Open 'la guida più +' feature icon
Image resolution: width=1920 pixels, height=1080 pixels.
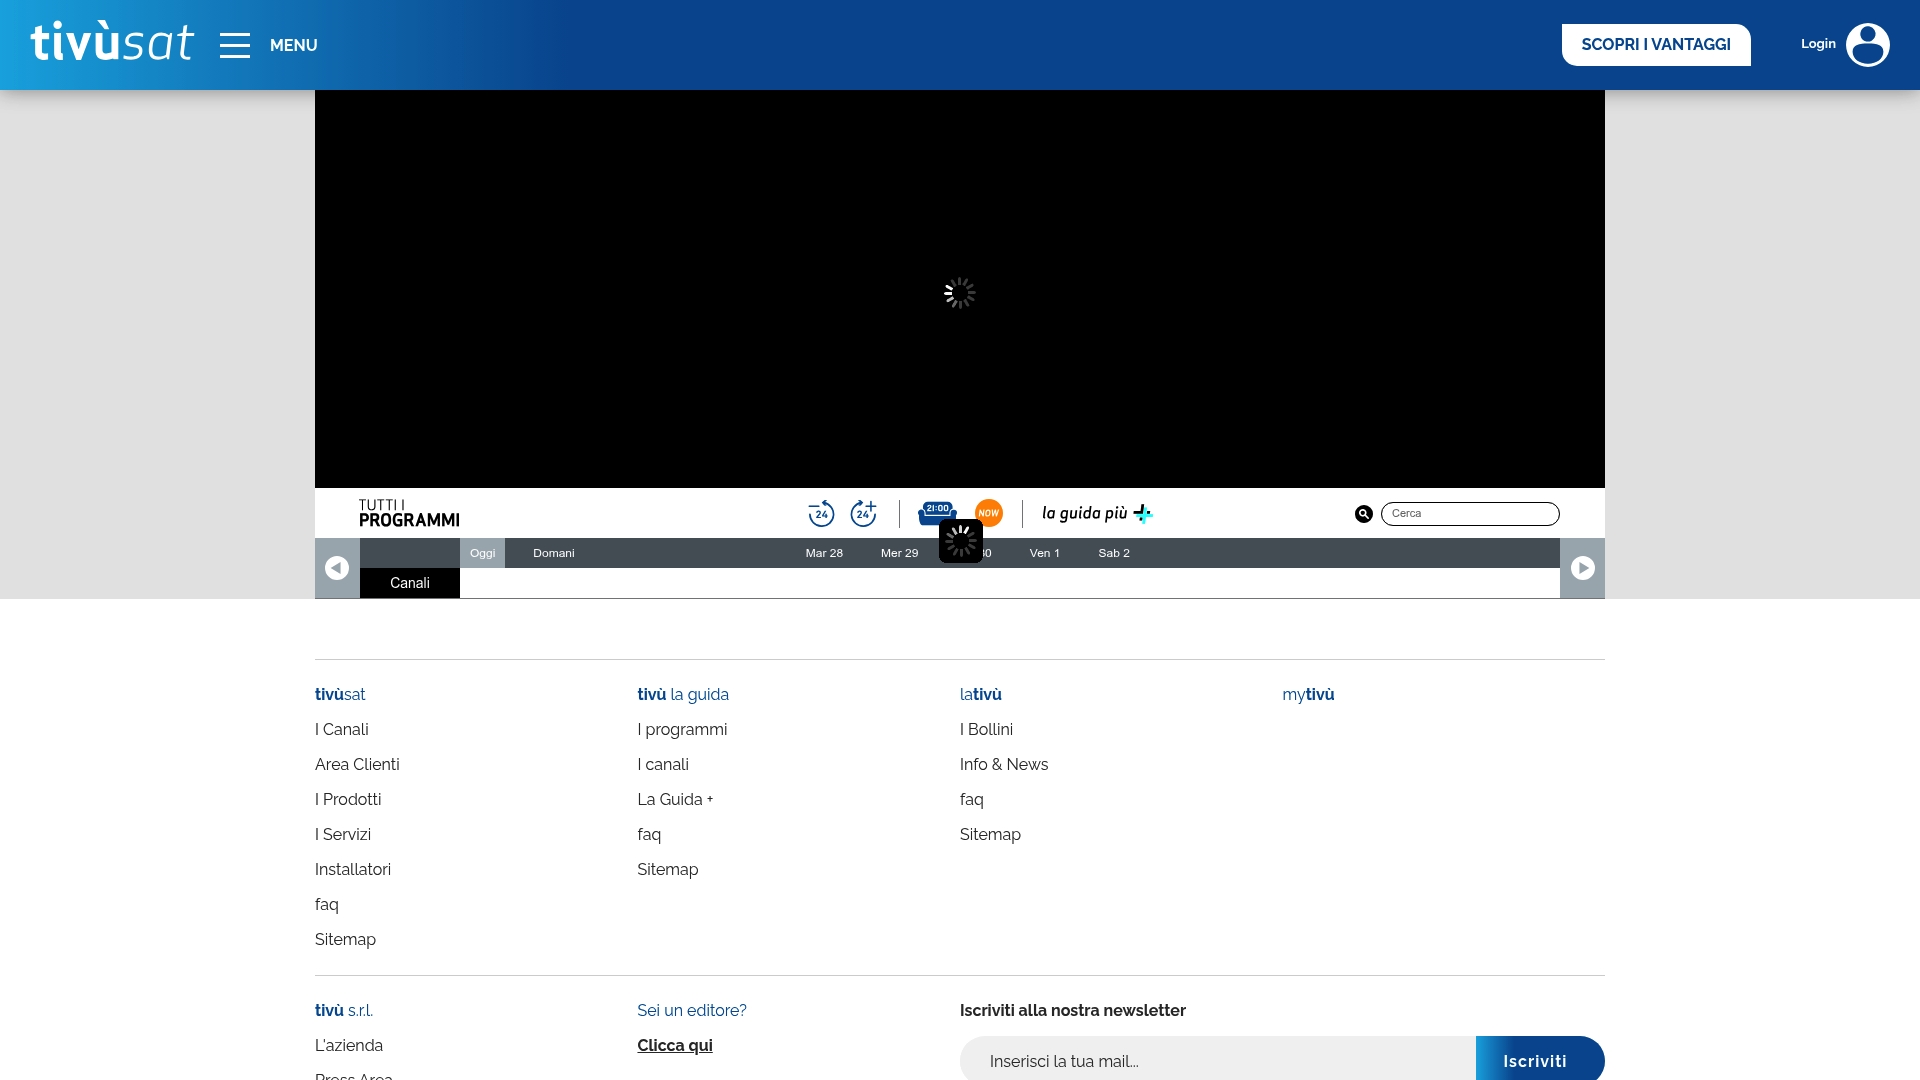[x=1096, y=513]
